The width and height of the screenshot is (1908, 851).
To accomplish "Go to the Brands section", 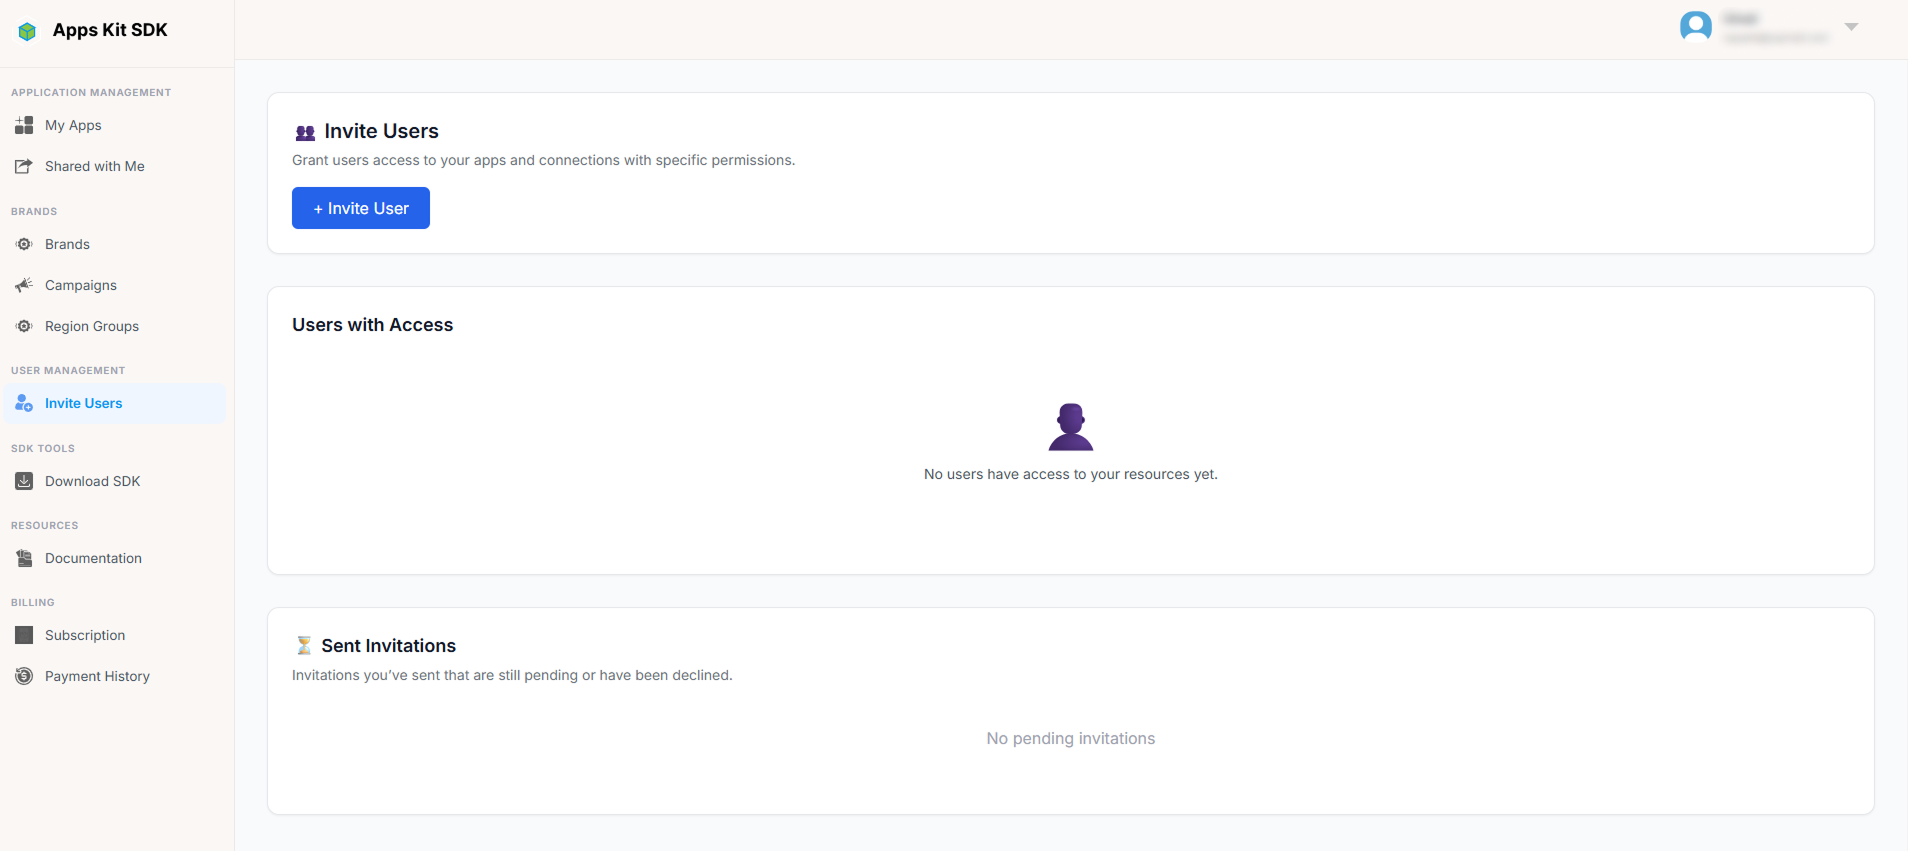I will (x=115, y=244).
